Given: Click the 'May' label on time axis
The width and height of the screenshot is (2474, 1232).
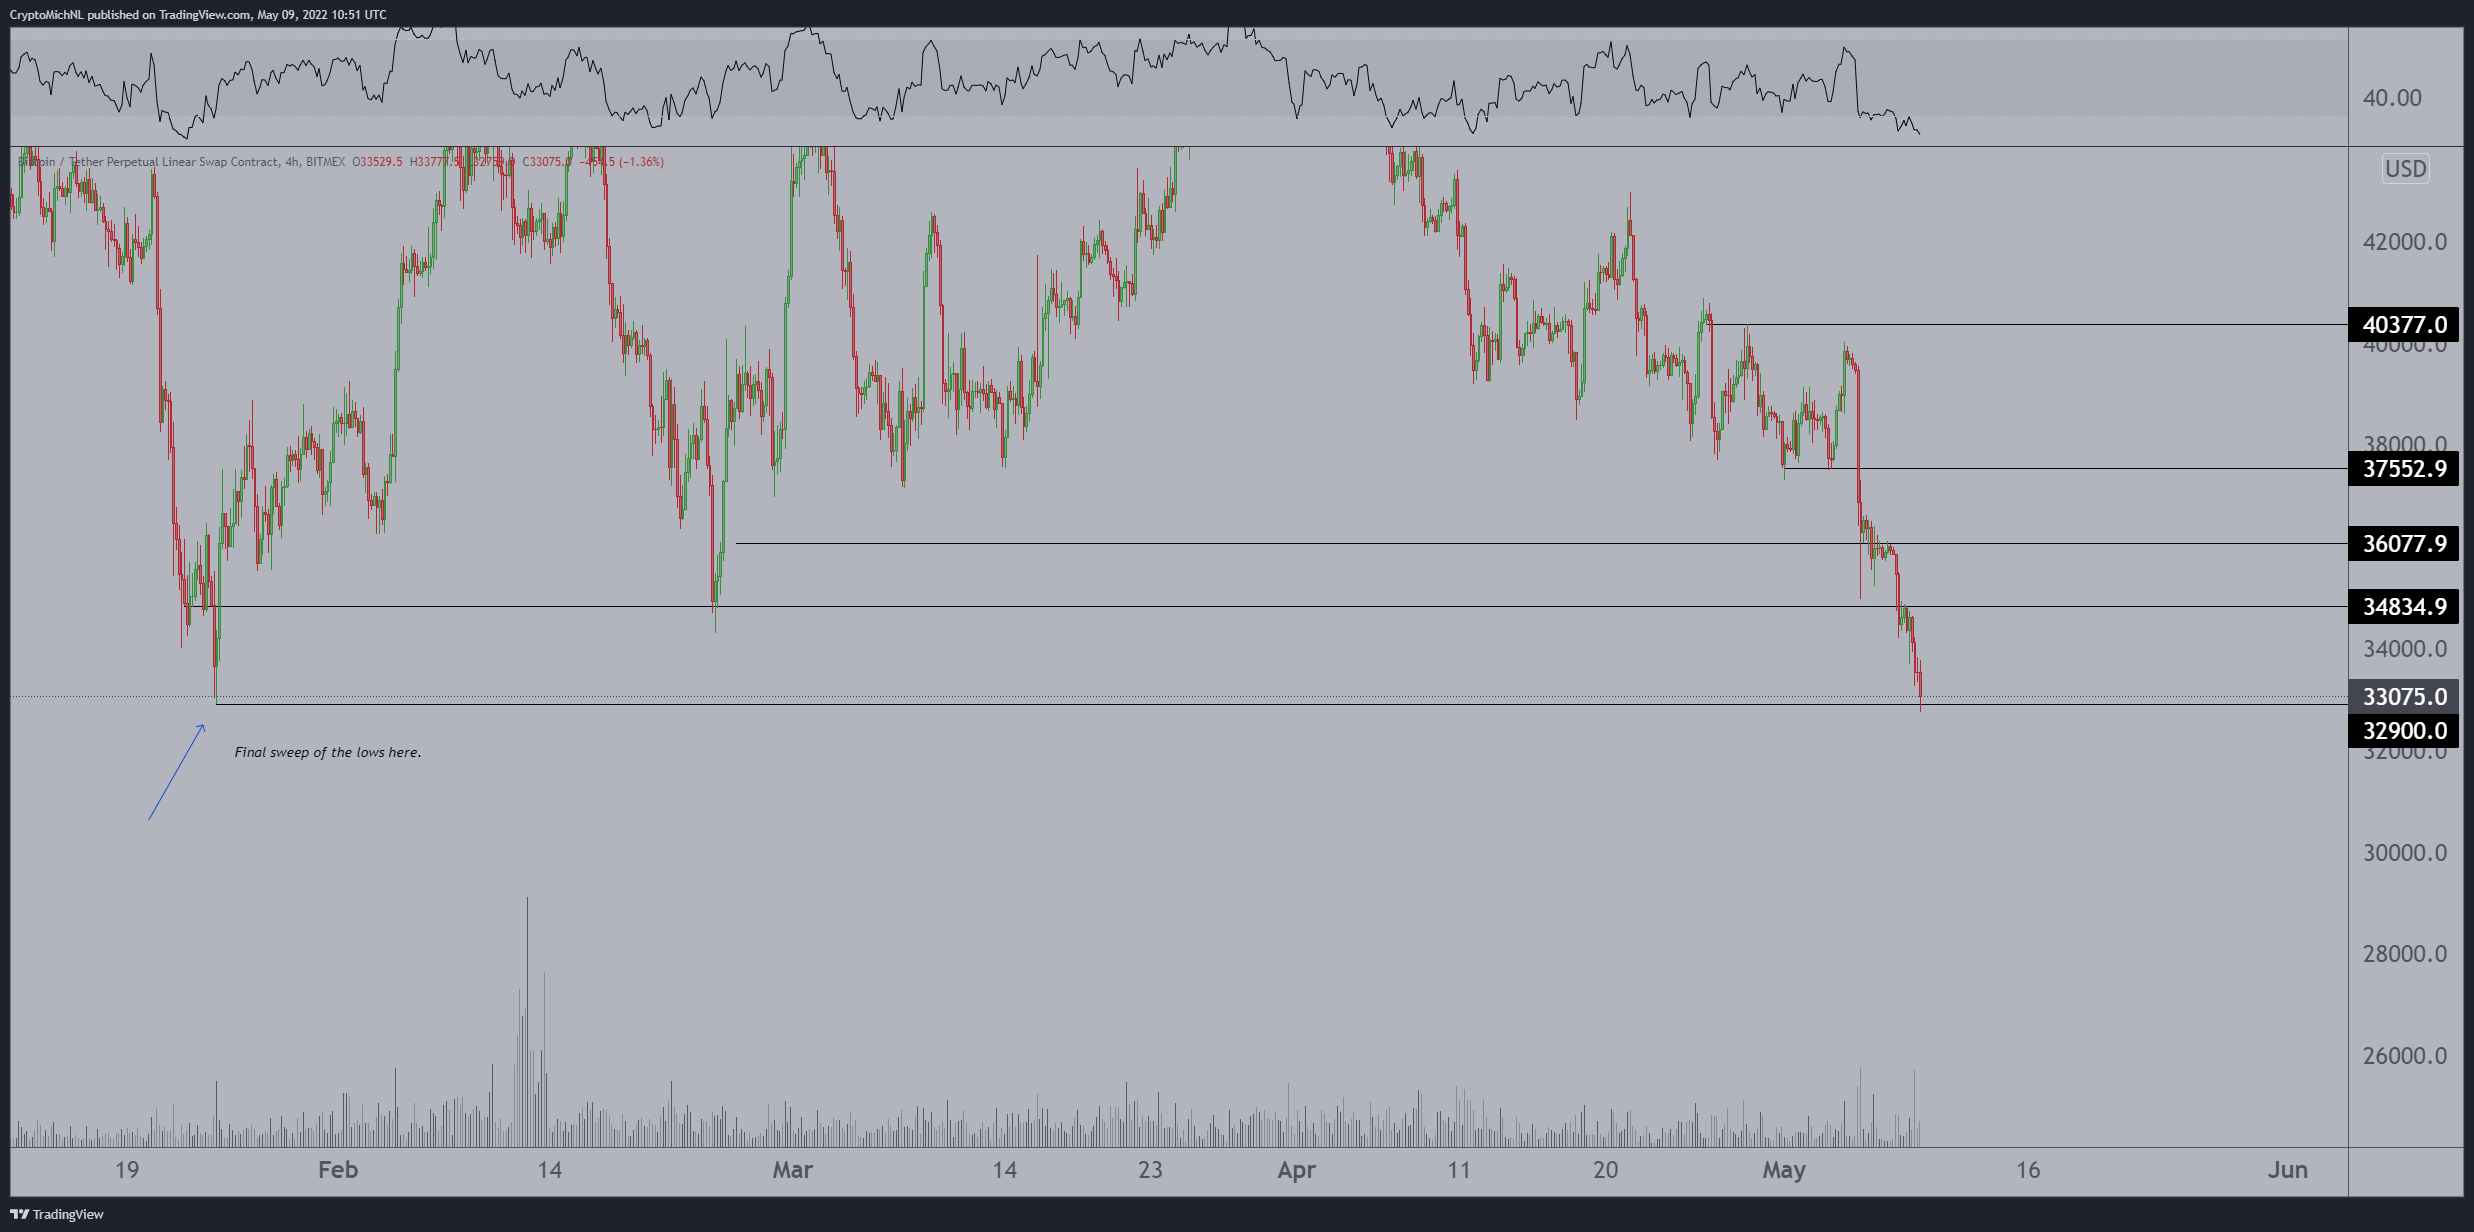Looking at the screenshot, I should [x=1783, y=1170].
